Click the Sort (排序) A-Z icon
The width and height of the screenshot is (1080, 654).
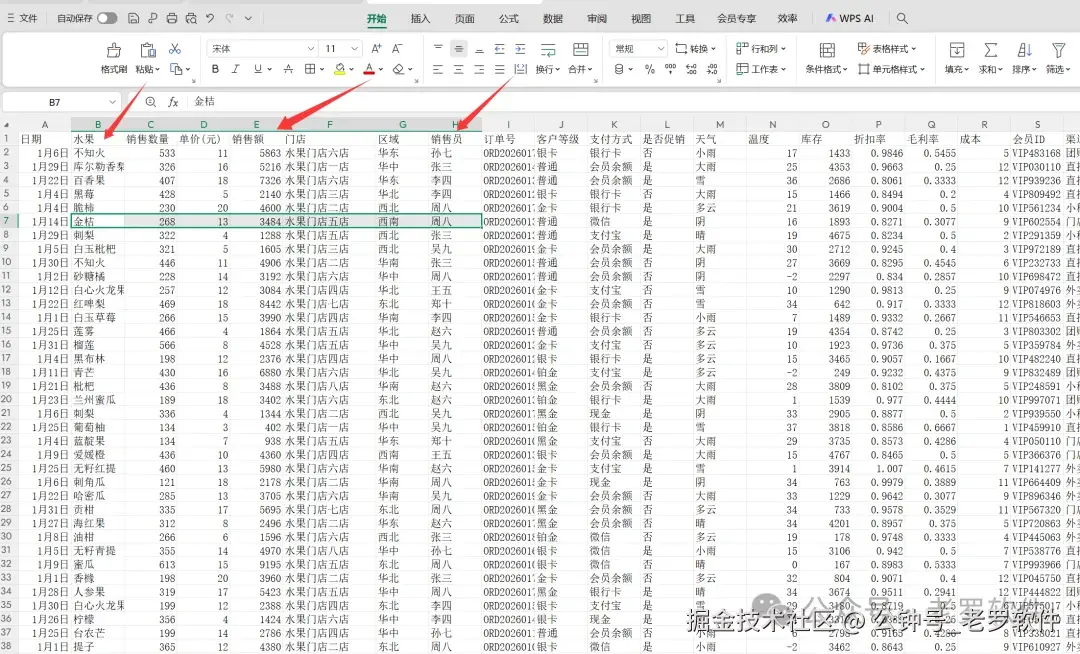pyautogui.click(x=1024, y=50)
